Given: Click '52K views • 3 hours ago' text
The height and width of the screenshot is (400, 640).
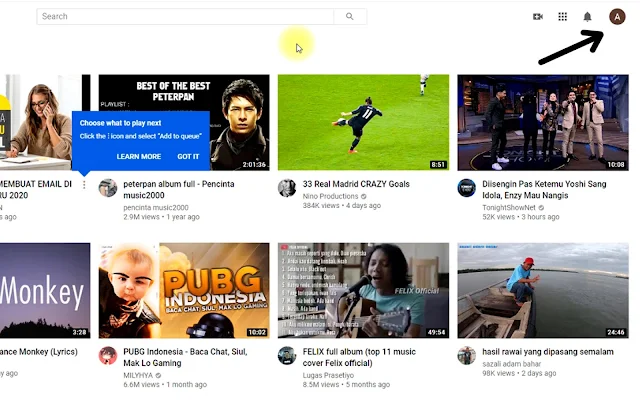Looking at the screenshot, I should pyautogui.click(x=520, y=217).
